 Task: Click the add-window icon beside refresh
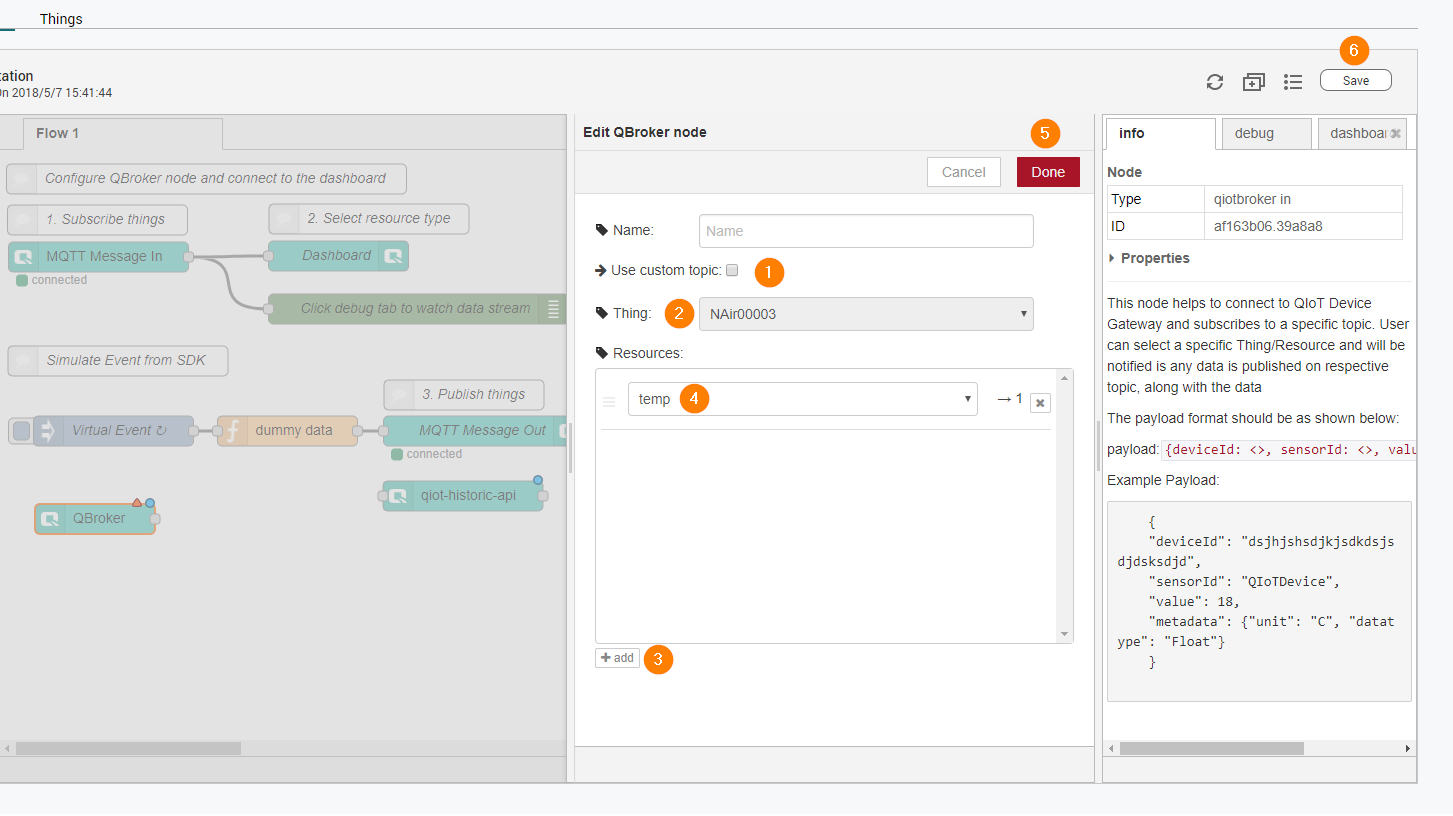(1254, 82)
